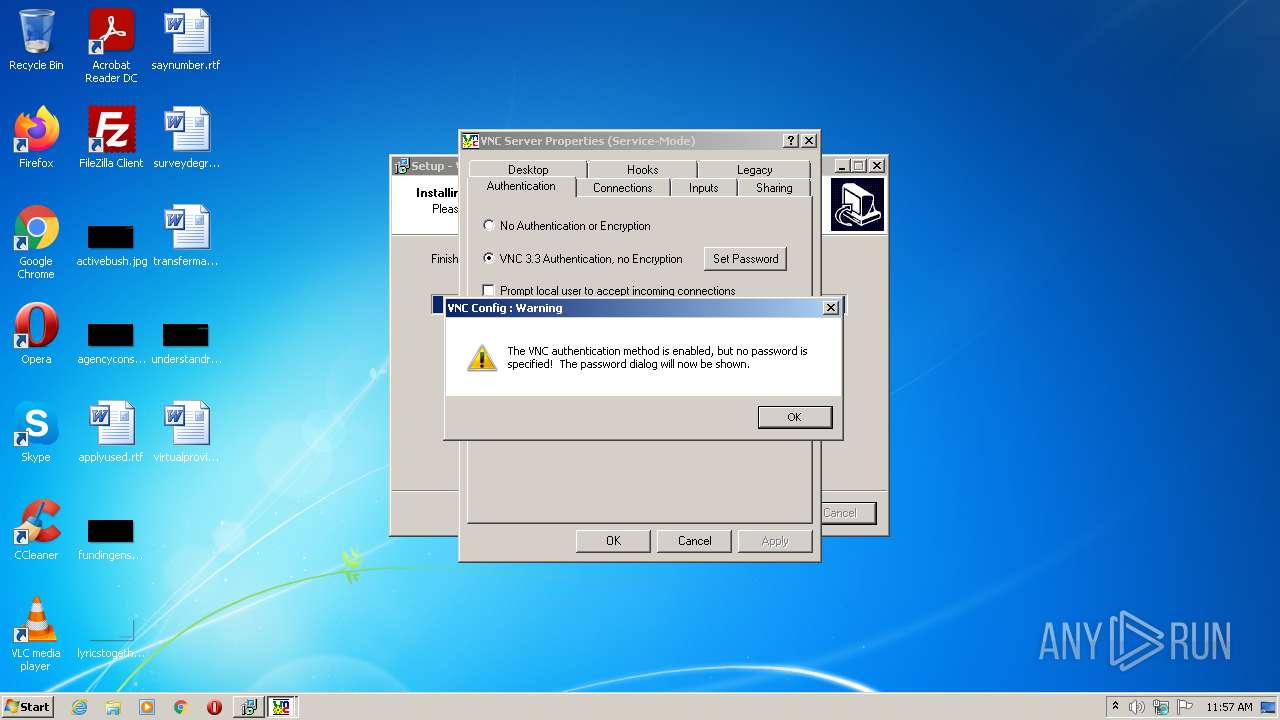
Task: Select the FileZilla Client shortcut
Action: pos(111,138)
